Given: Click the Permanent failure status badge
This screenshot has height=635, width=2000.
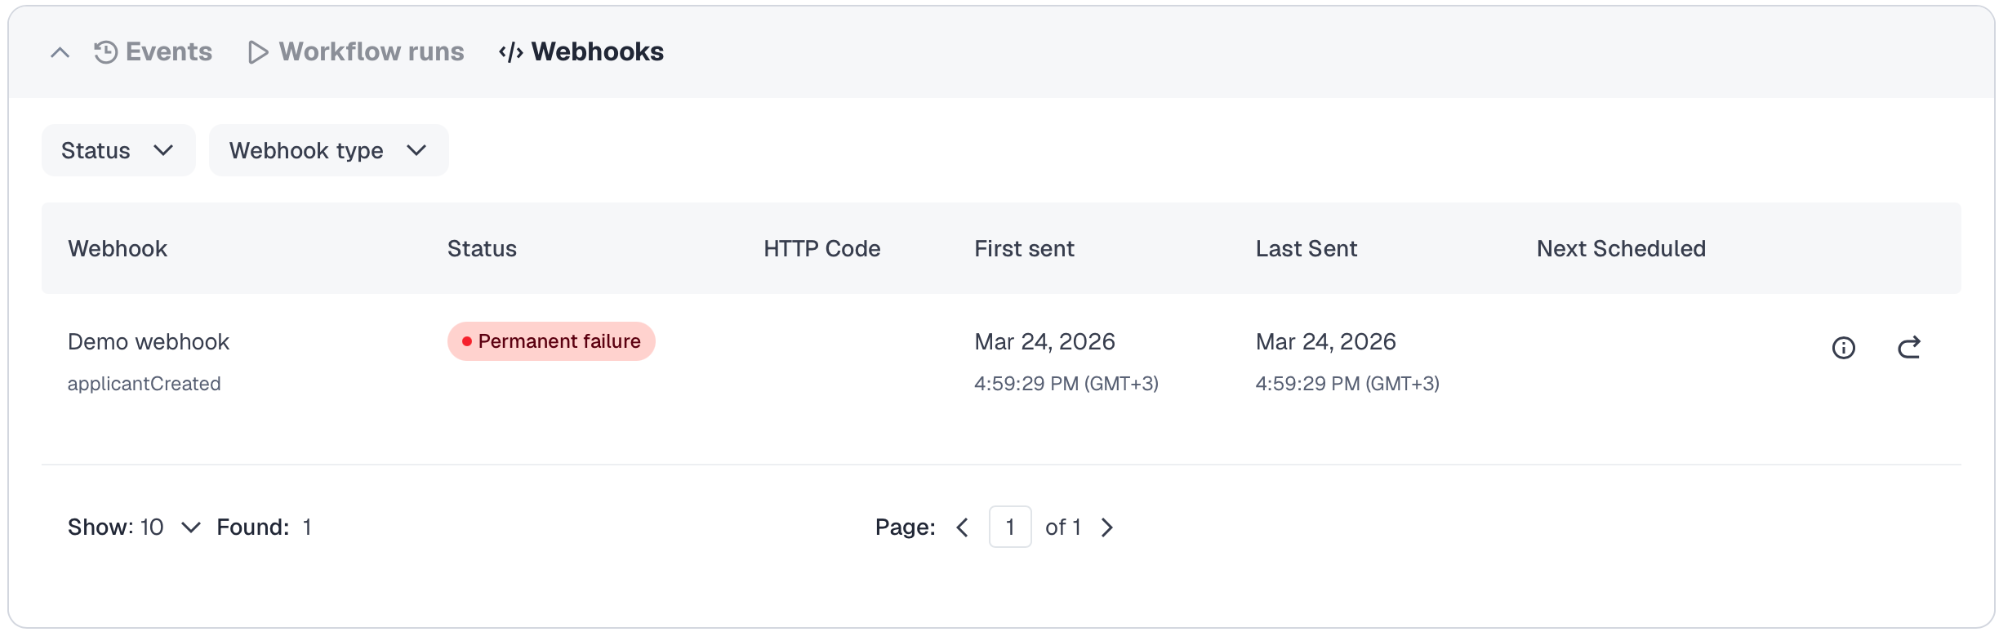Looking at the screenshot, I should coord(551,341).
